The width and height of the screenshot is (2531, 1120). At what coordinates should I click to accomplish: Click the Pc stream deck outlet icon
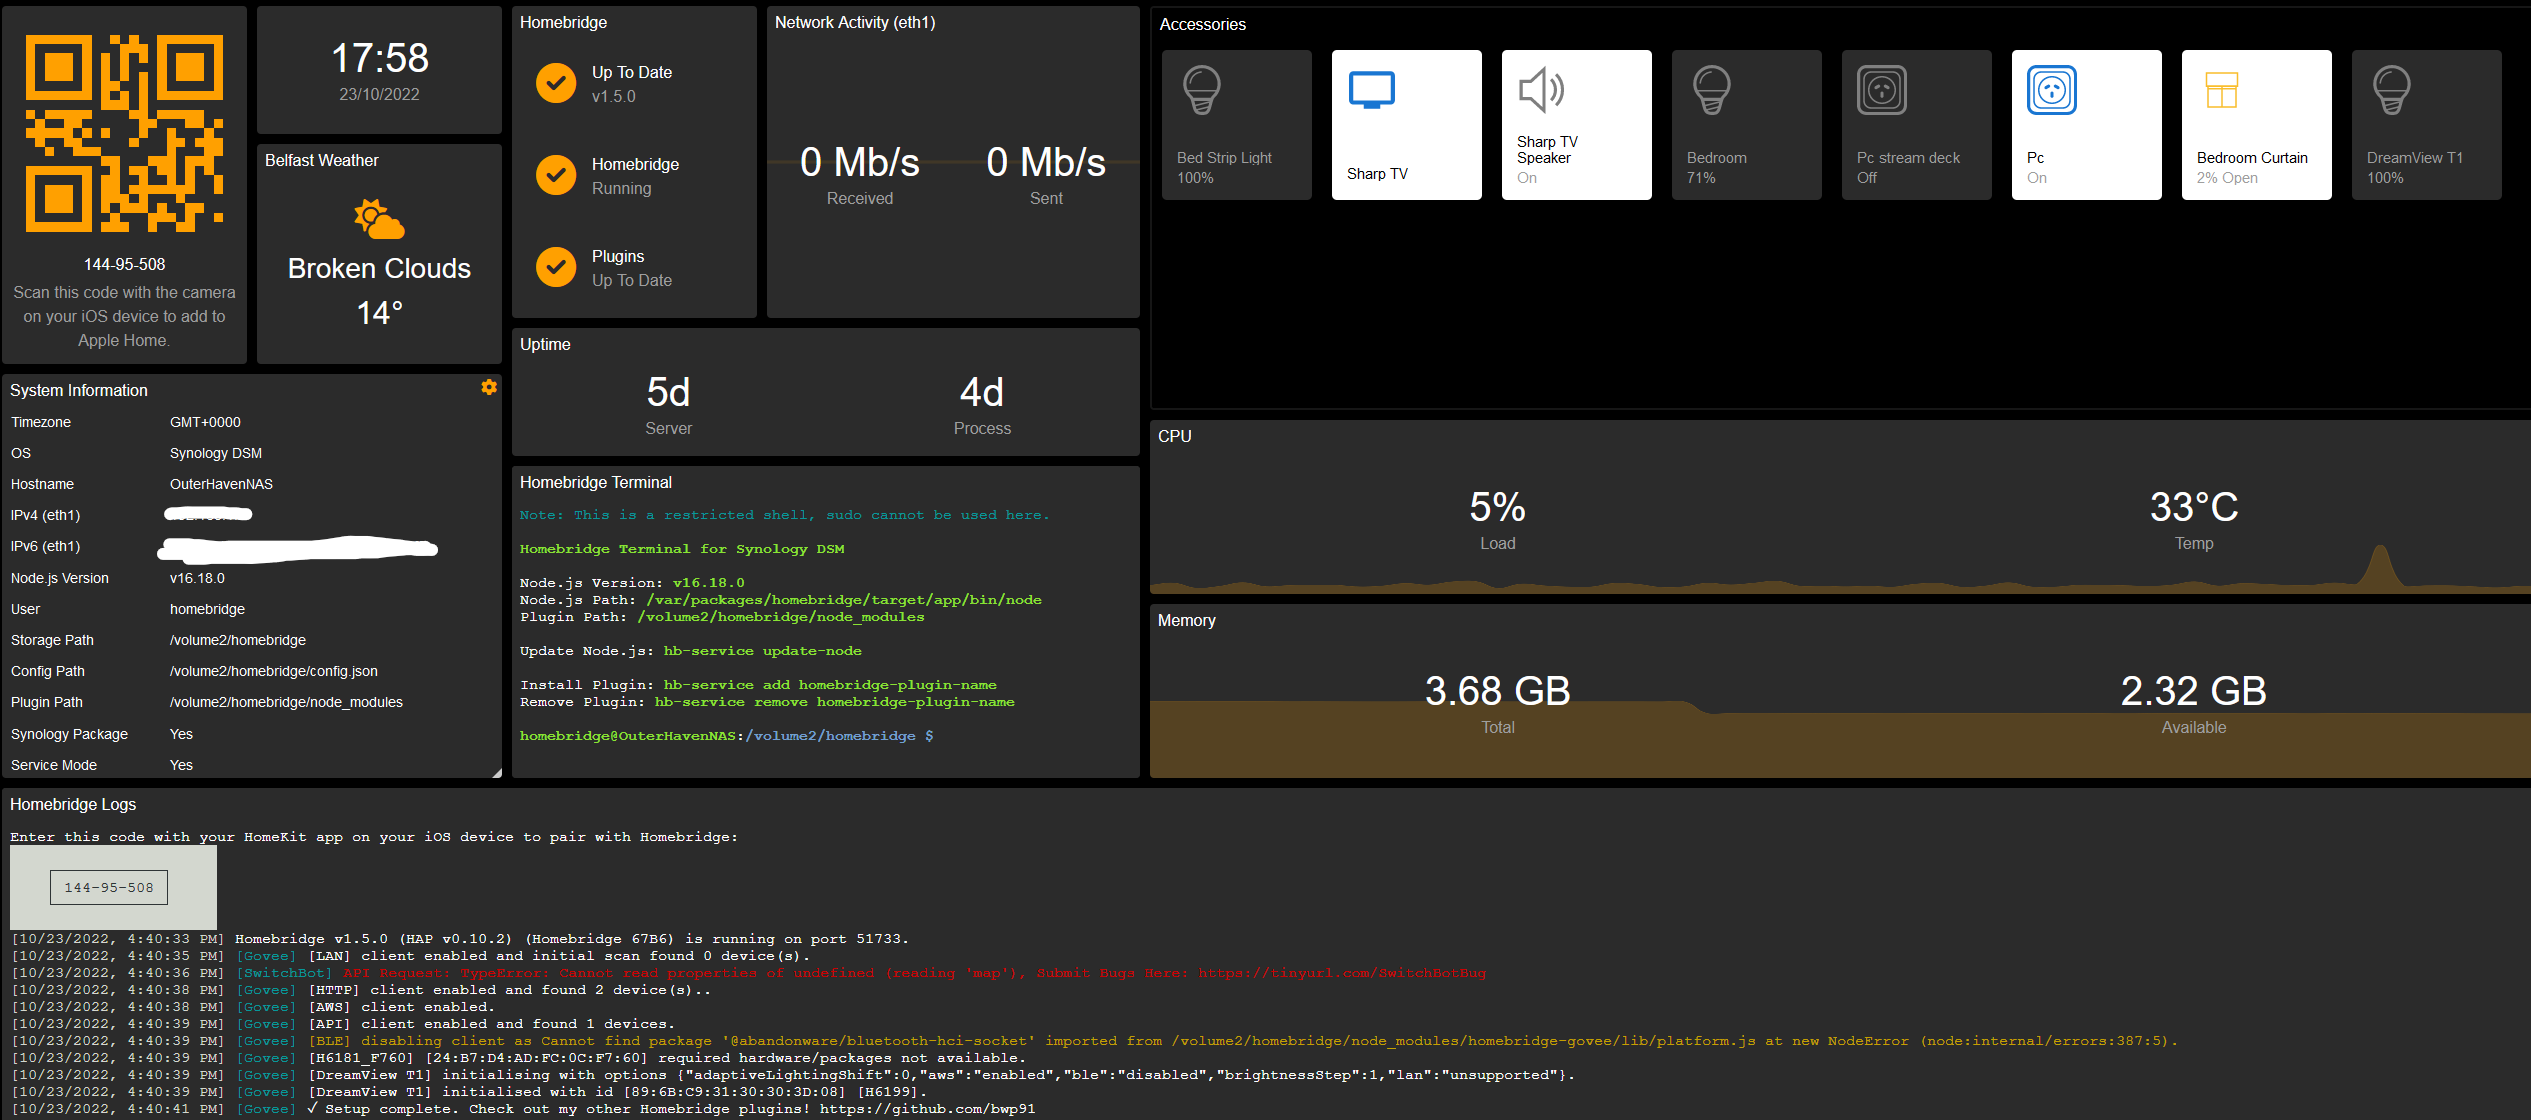[1882, 90]
